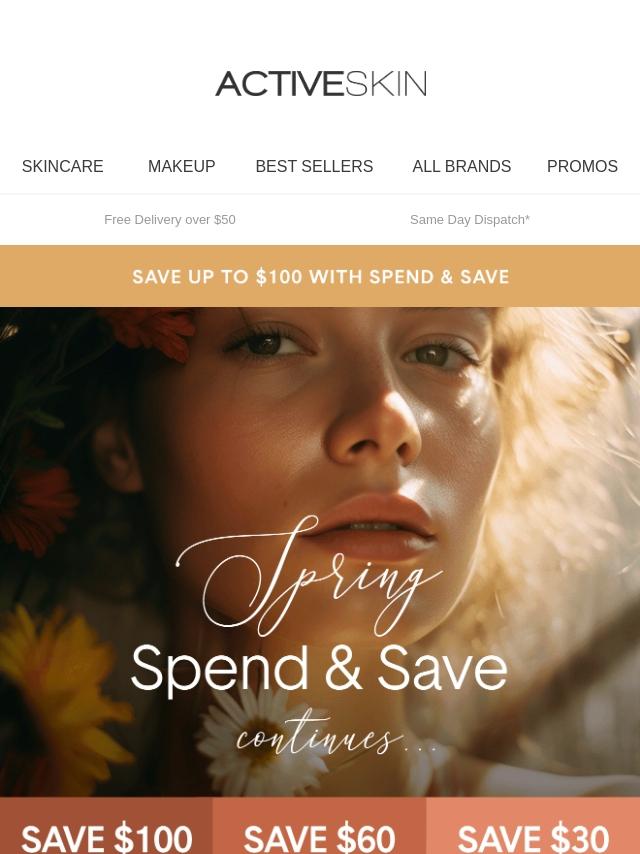
Task: Select the SAVE $100 offer tile
Action: pos(106,826)
